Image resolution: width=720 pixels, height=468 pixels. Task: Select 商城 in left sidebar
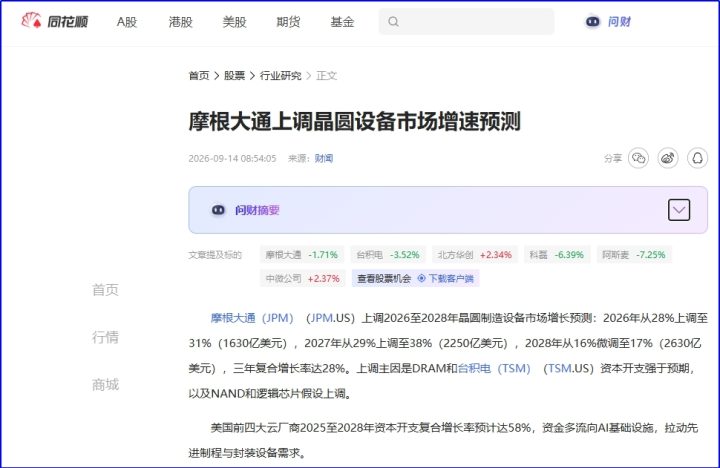(105, 384)
